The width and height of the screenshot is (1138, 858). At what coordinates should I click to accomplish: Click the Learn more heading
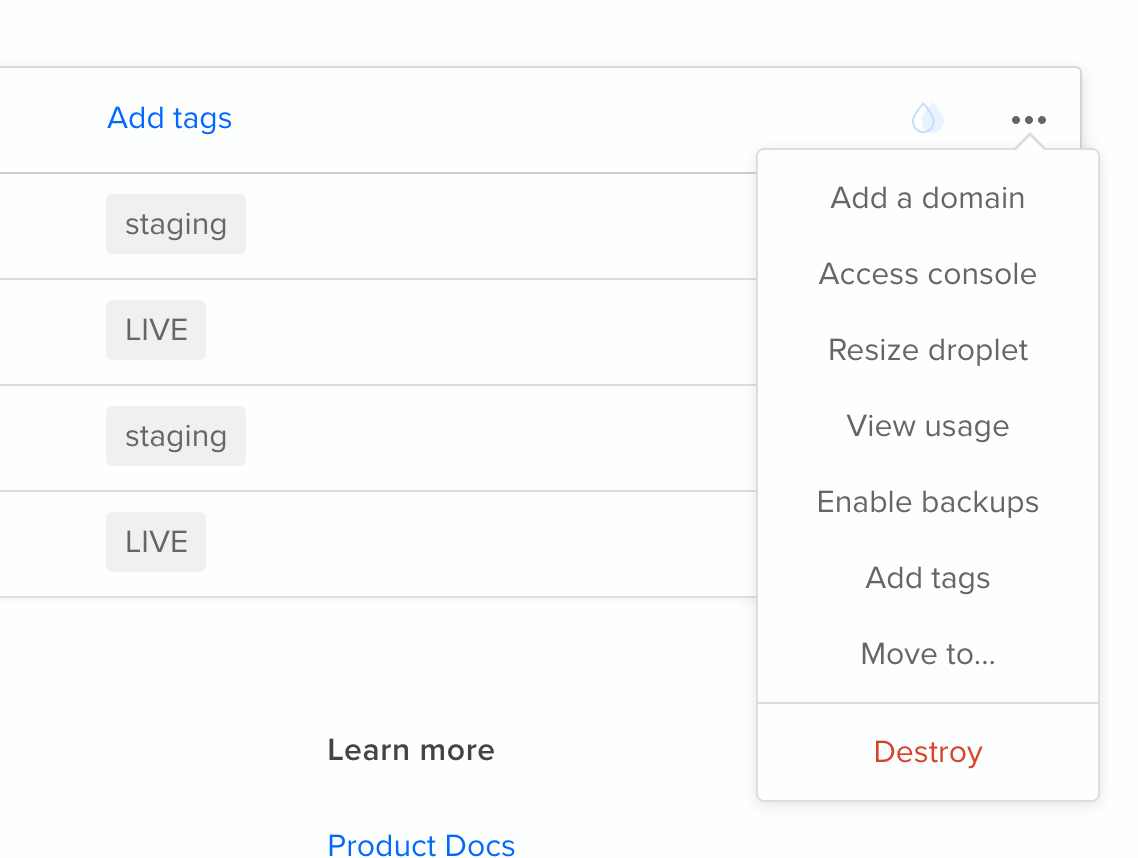[x=411, y=750]
